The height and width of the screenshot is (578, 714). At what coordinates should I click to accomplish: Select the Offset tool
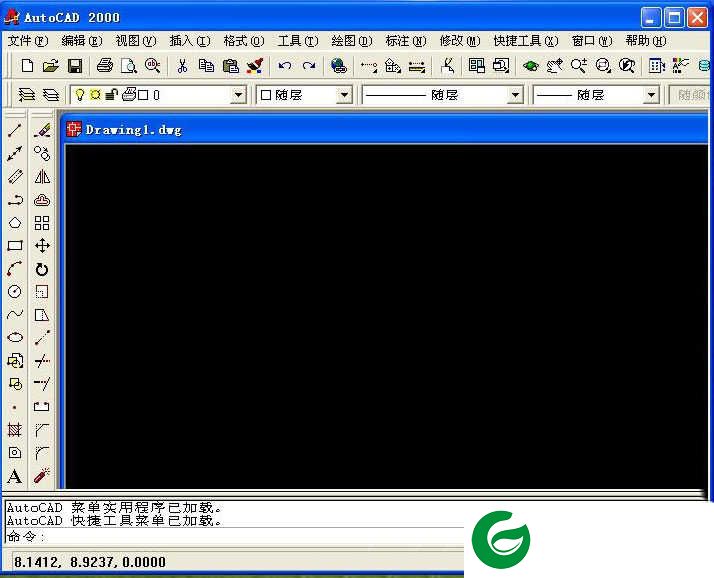[42, 199]
